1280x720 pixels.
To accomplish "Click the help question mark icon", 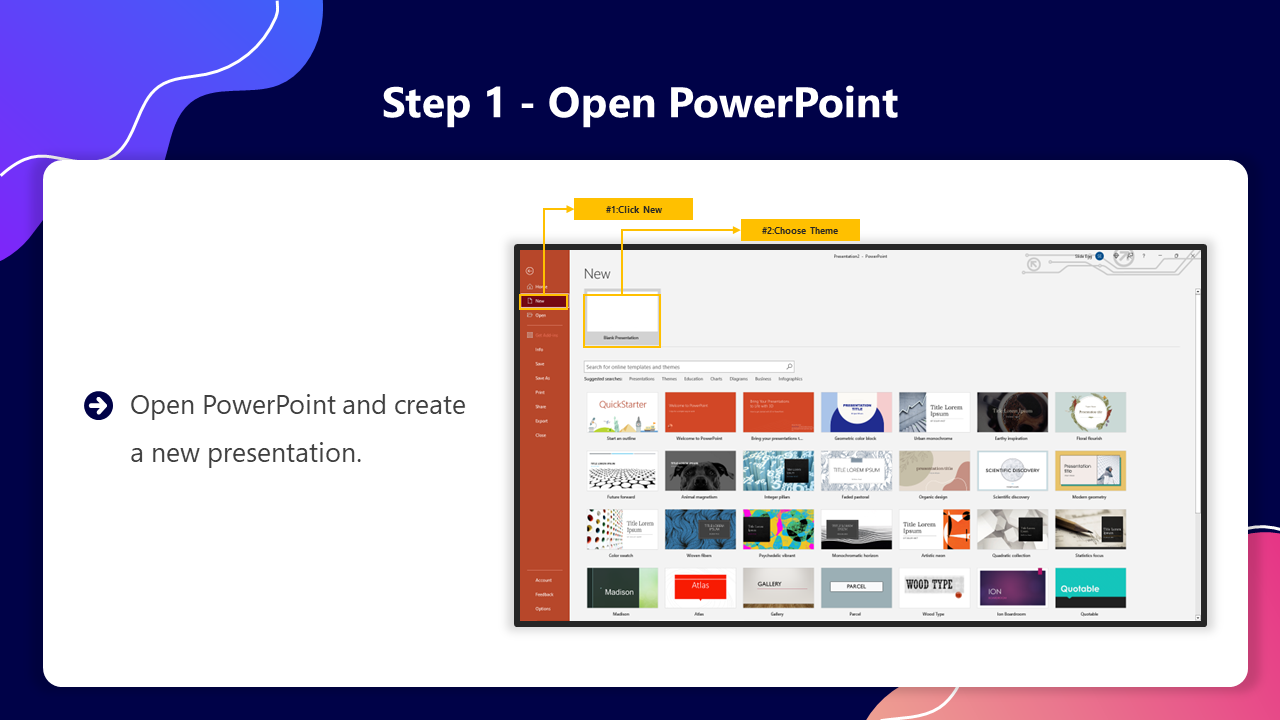I will [x=1144, y=256].
